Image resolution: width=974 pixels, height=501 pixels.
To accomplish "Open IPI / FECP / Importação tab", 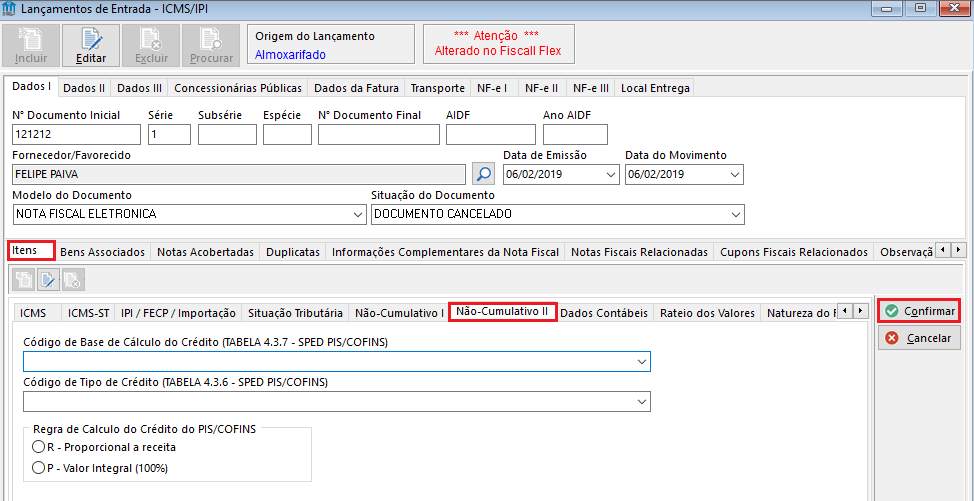I will click(x=178, y=313).
